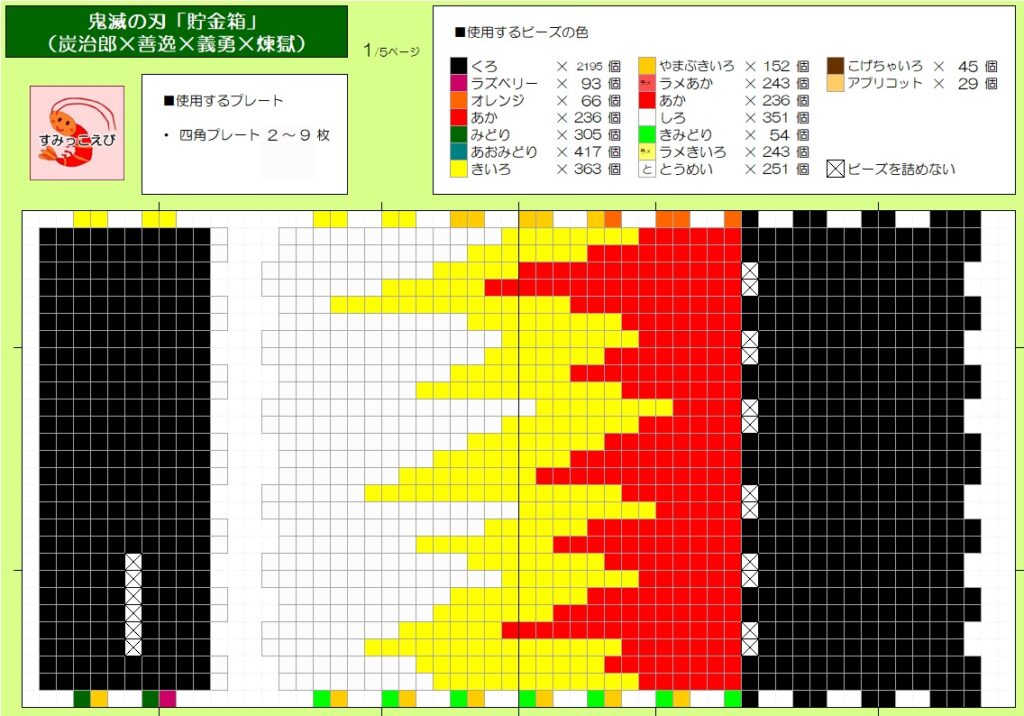Select the アプリコット count 29

[x=968, y=83]
